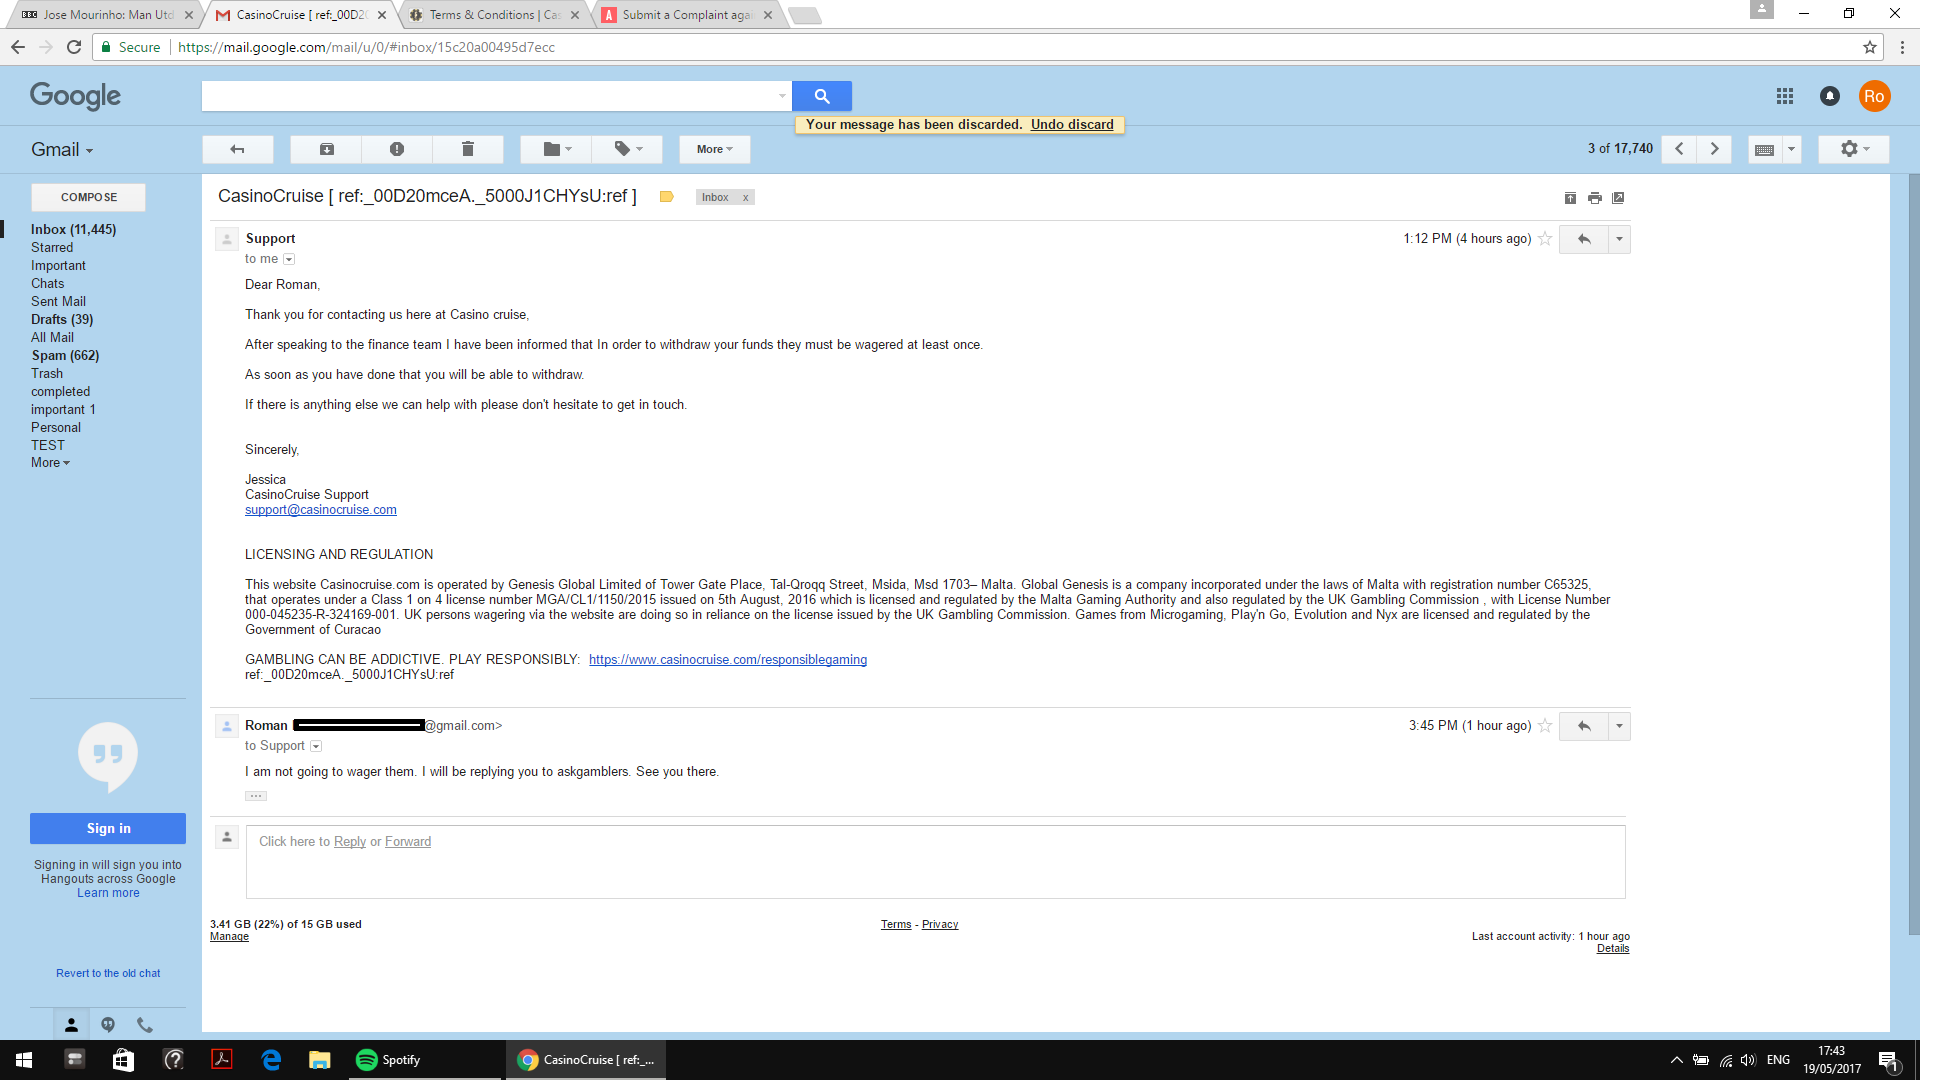Show Hangouts contacts tab
The height and width of the screenshot is (1080, 1952).
(71, 1025)
